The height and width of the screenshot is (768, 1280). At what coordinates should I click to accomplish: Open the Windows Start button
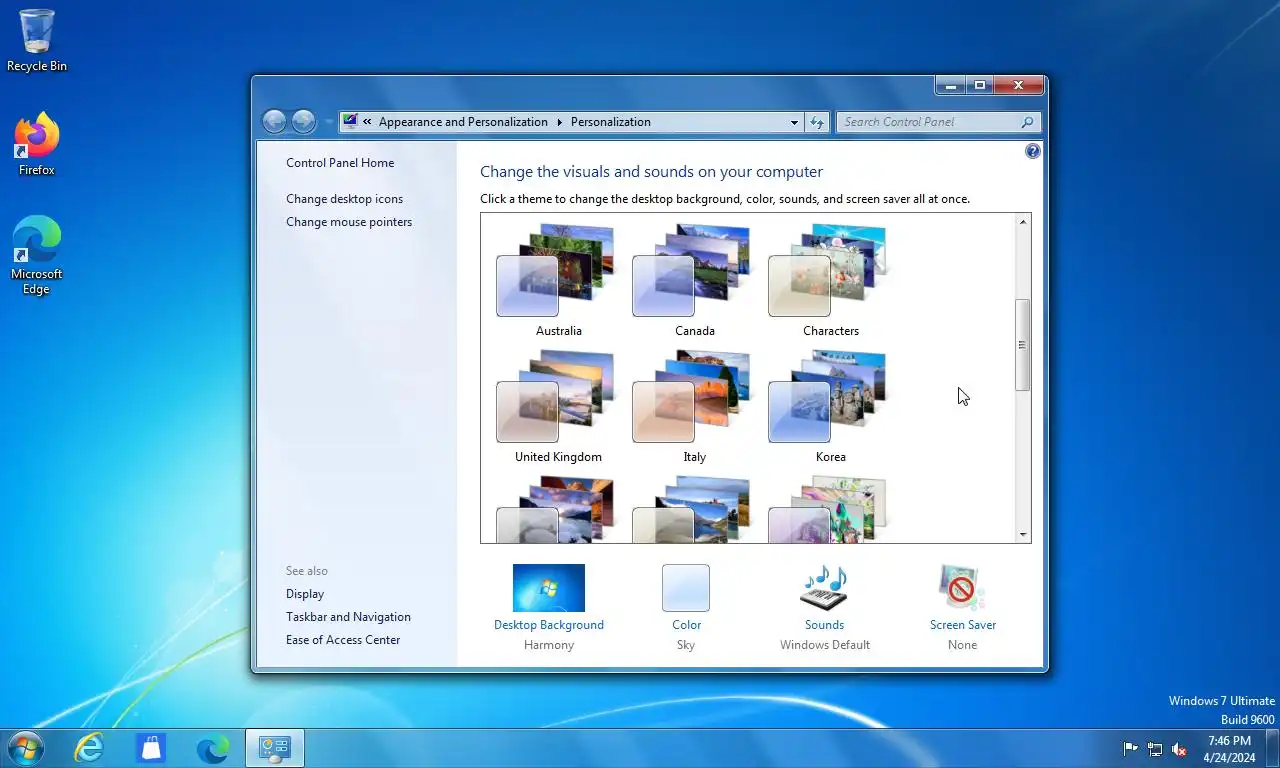[x=24, y=748]
